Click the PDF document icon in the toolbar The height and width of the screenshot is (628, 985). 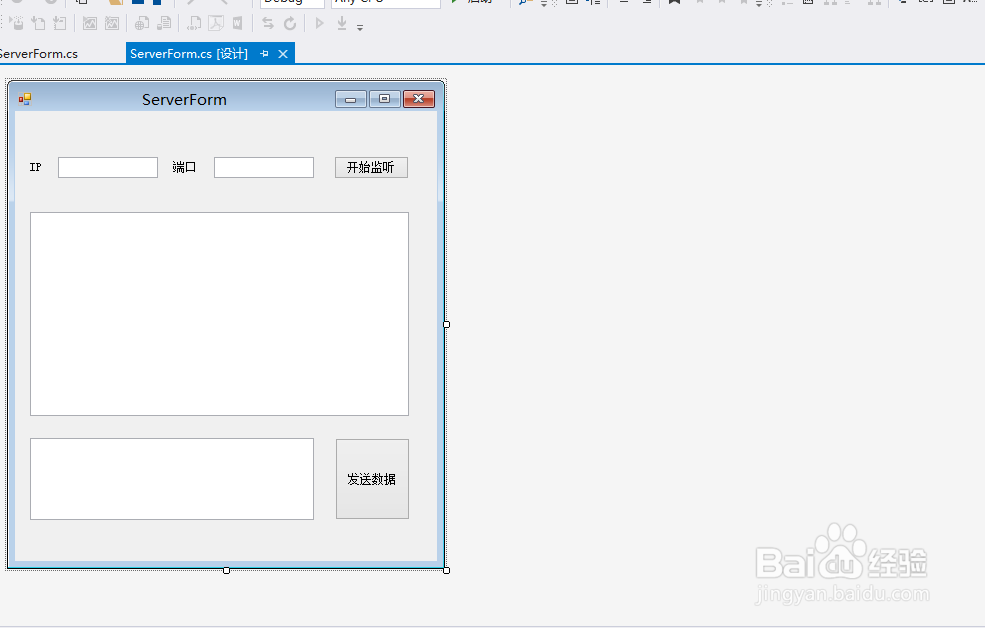coord(215,24)
